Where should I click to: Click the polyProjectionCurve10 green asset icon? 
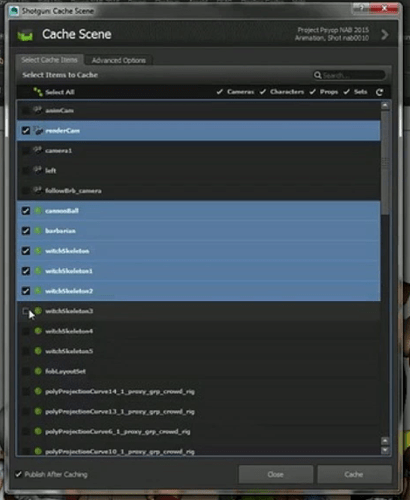[x=38, y=451]
